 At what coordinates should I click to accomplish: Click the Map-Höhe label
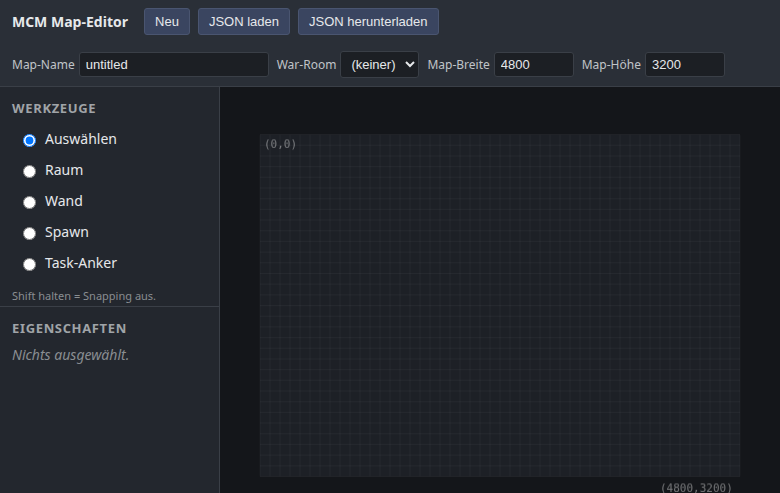(x=611, y=65)
